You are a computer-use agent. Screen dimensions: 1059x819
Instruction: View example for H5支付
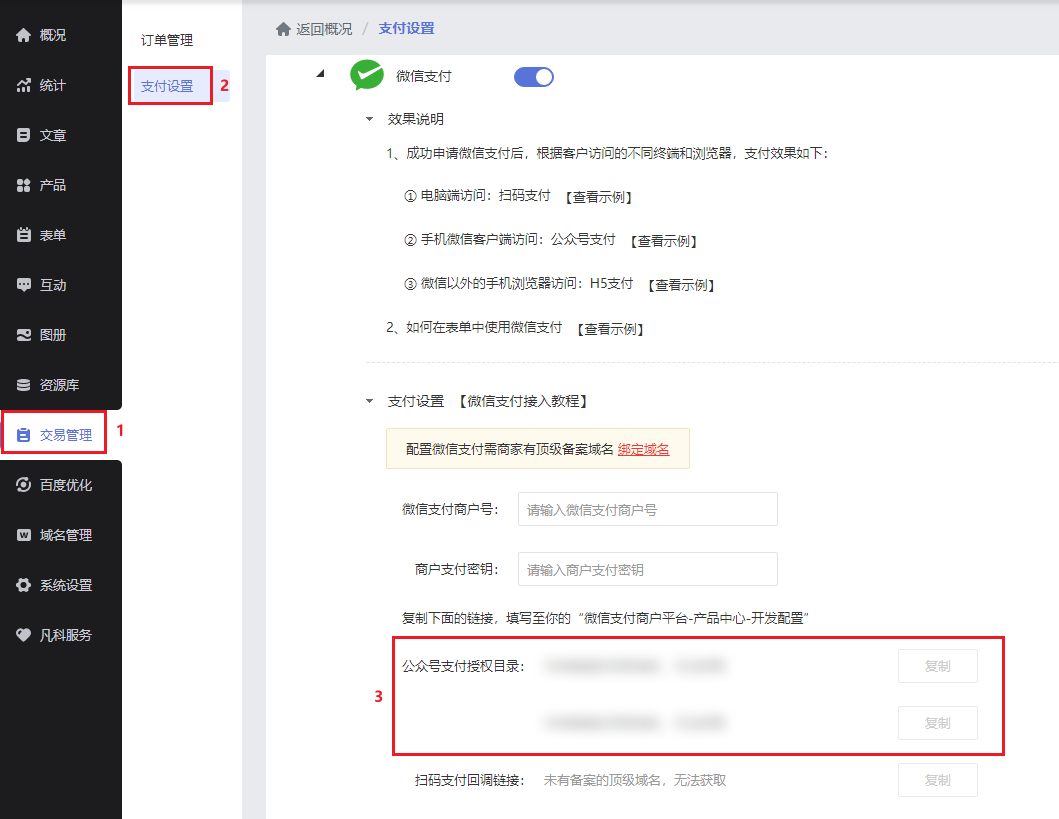(x=681, y=285)
